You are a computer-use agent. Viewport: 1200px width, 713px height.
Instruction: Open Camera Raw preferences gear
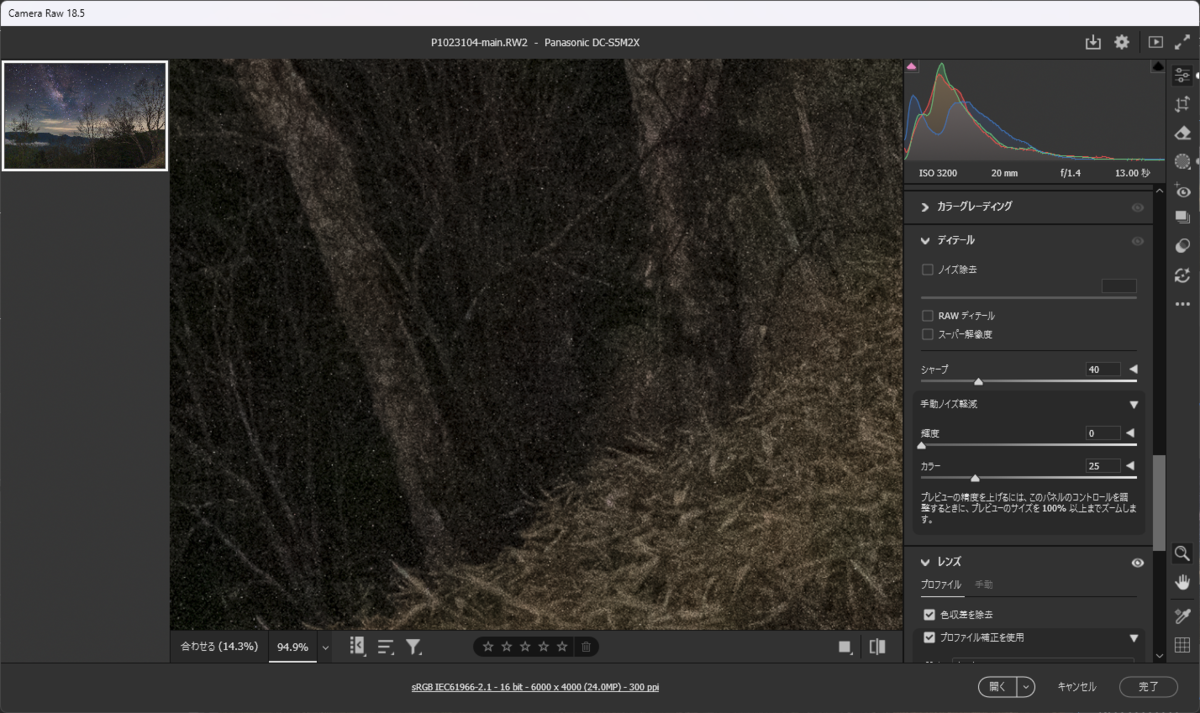click(1122, 42)
